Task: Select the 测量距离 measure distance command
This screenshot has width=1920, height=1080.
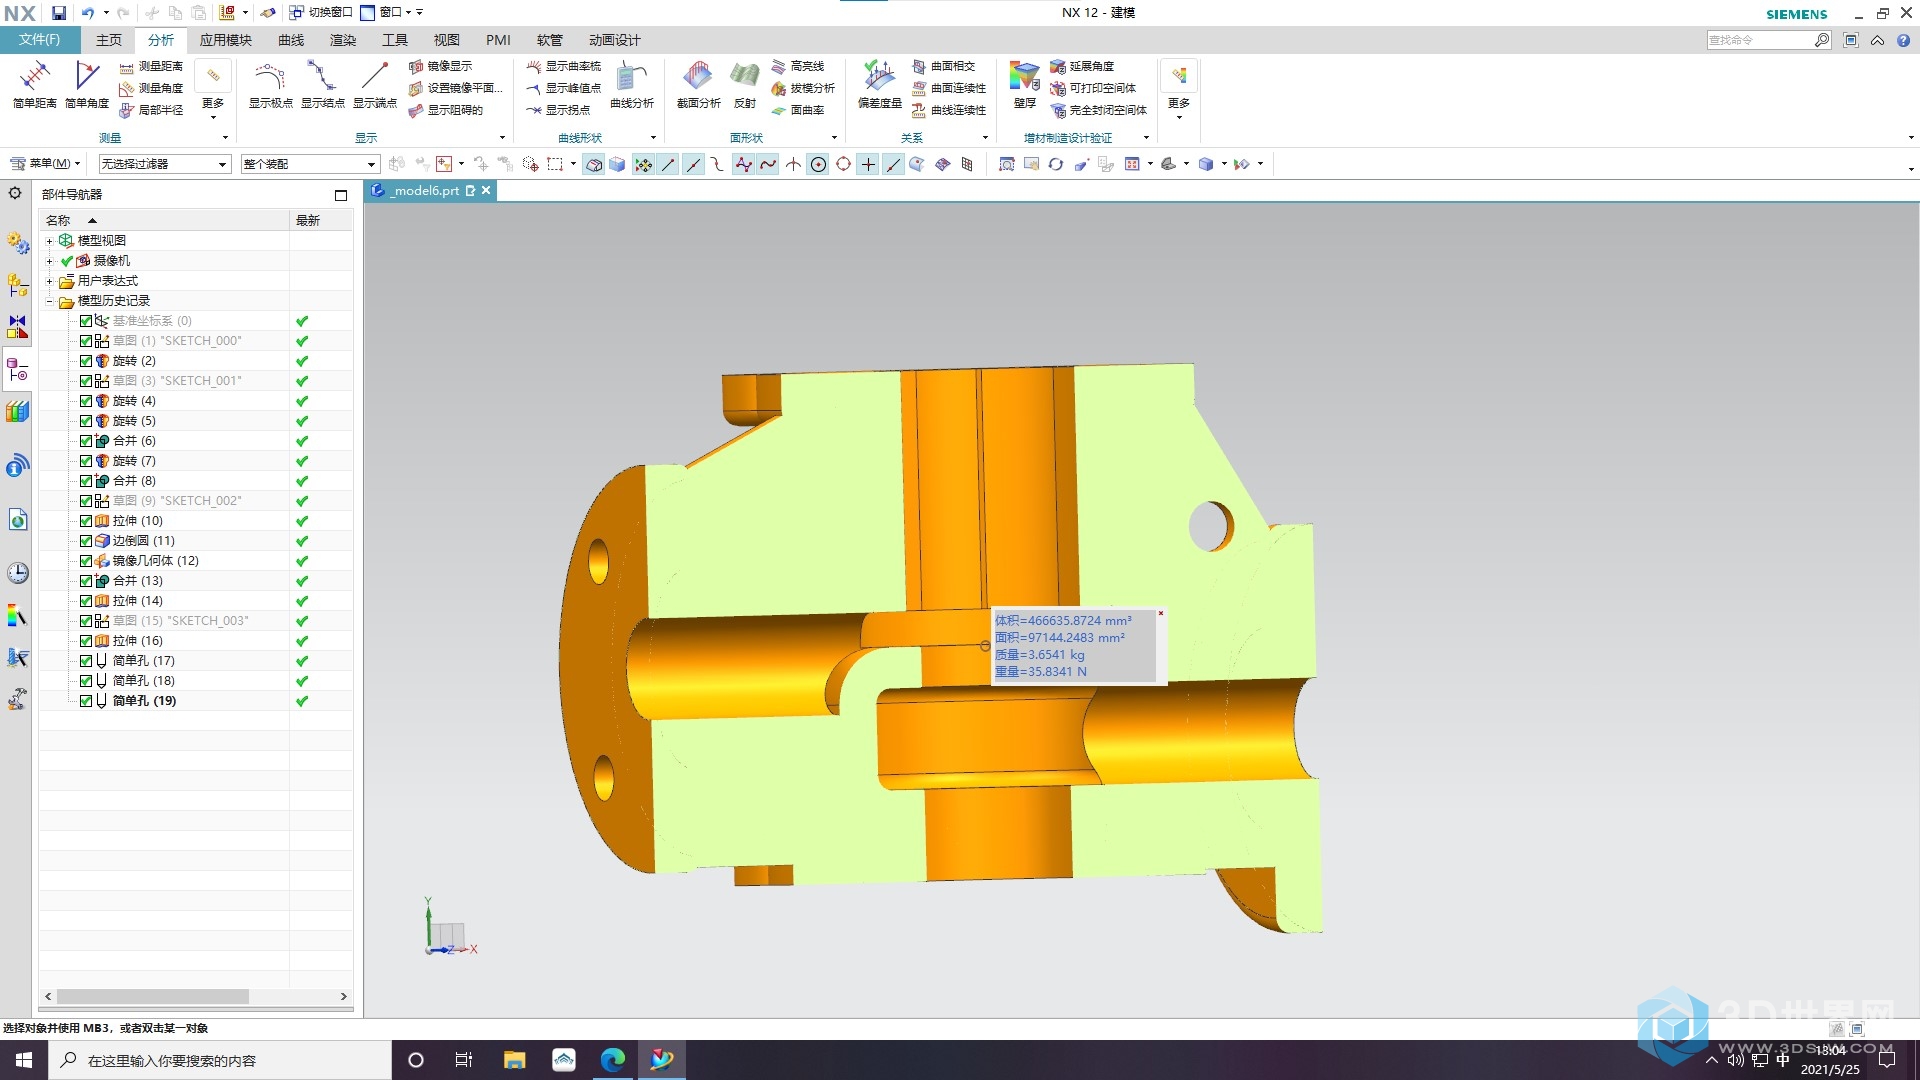Action: coord(151,66)
